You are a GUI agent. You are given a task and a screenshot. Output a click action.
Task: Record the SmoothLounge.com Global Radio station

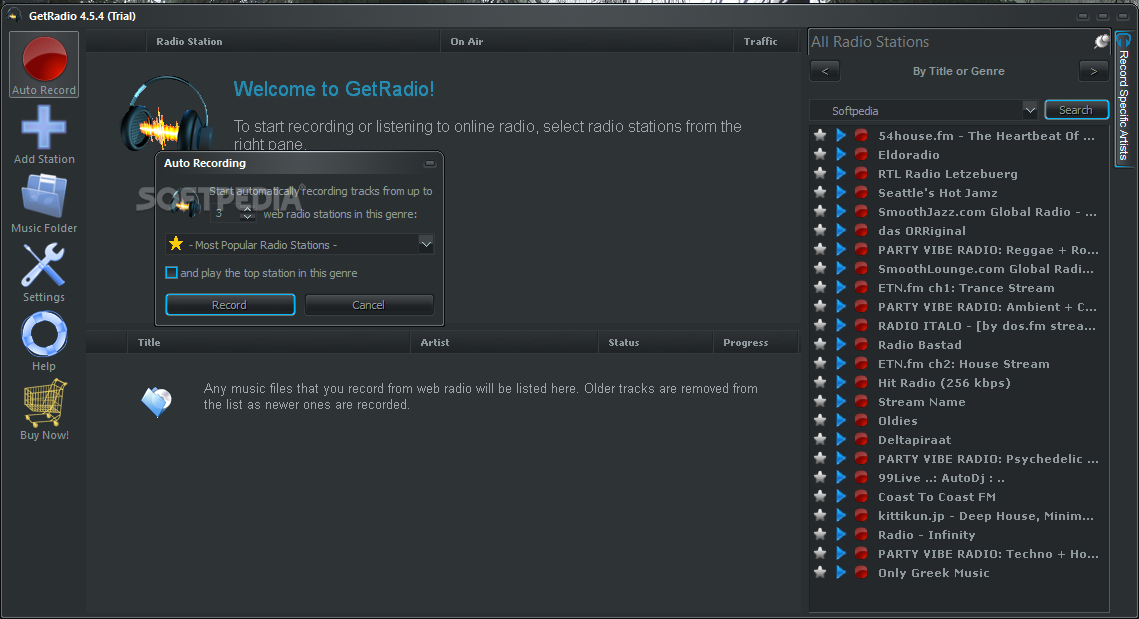pyautogui.click(x=861, y=268)
